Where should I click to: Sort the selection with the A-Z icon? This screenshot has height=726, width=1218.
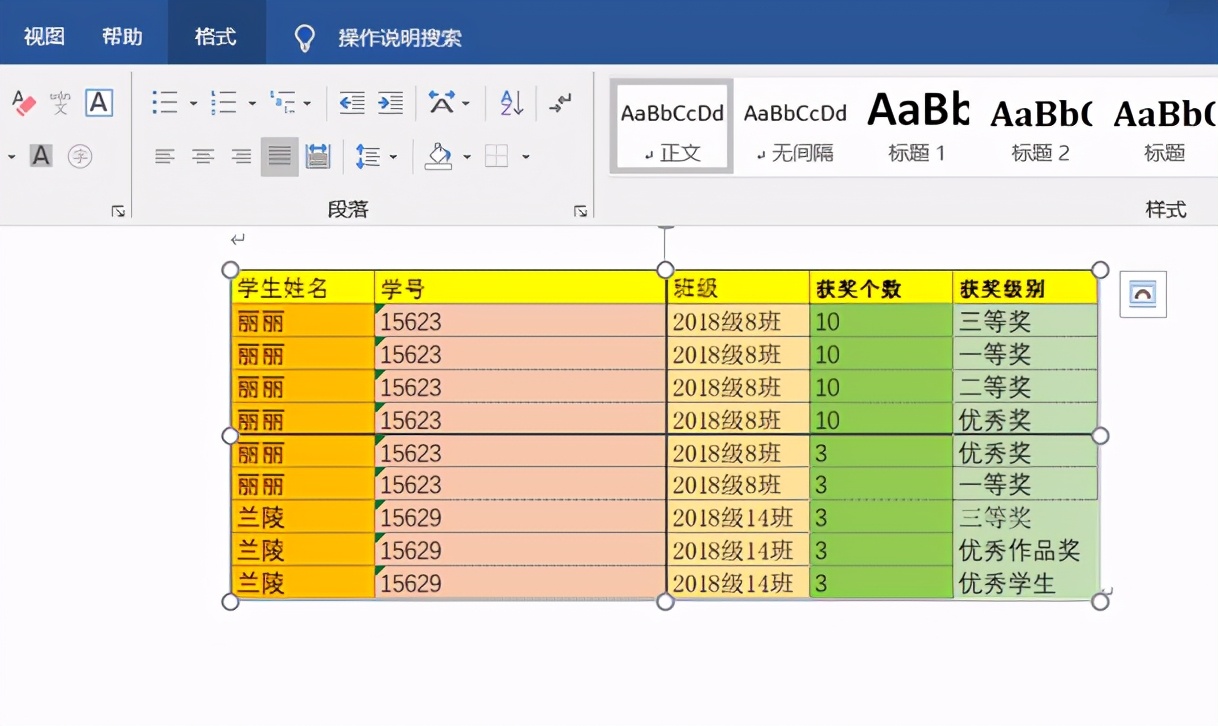[512, 102]
